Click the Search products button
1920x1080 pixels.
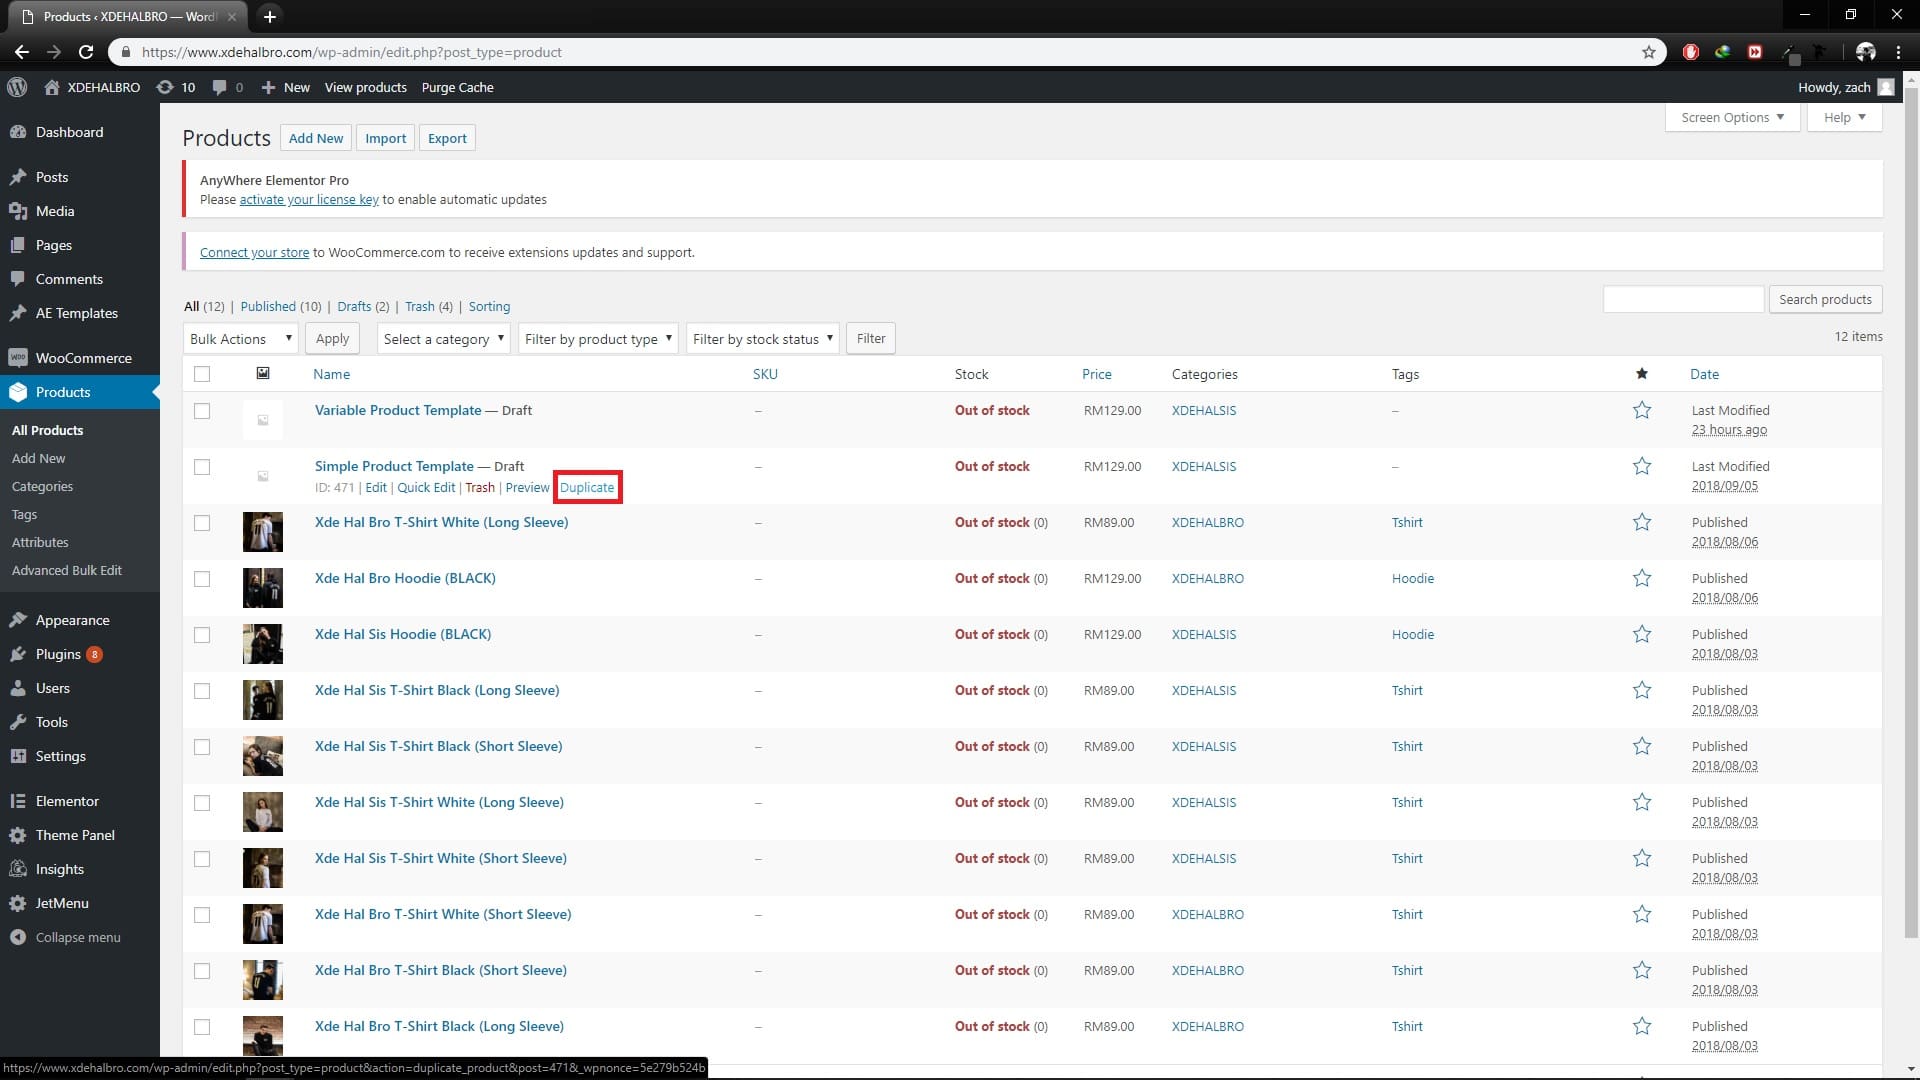coord(1825,299)
